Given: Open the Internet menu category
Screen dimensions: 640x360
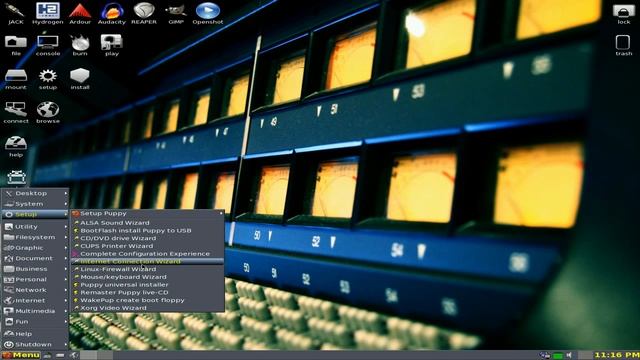Looking at the screenshot, I should point(35,300).
